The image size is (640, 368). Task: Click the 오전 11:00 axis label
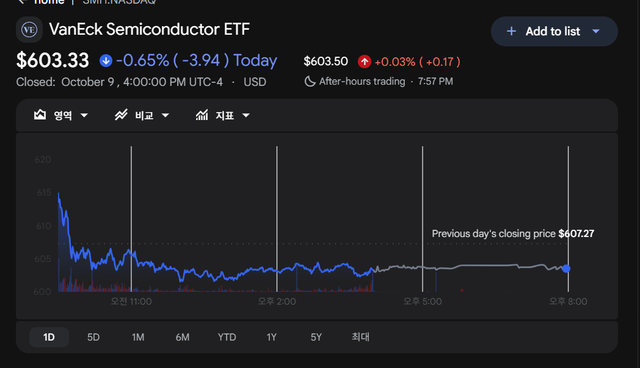(x=131, y=301)
